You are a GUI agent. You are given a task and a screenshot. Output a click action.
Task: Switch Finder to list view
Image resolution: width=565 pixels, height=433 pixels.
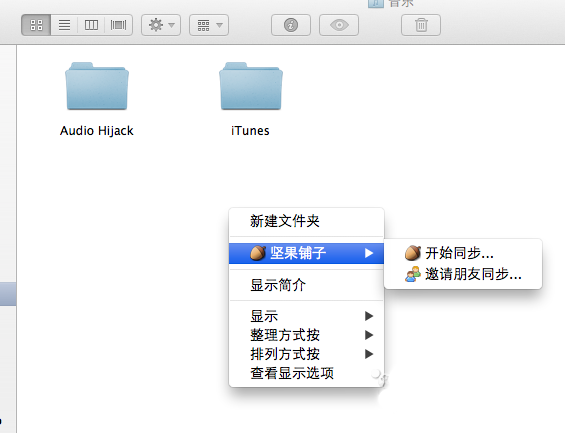[x=64, y=25]
